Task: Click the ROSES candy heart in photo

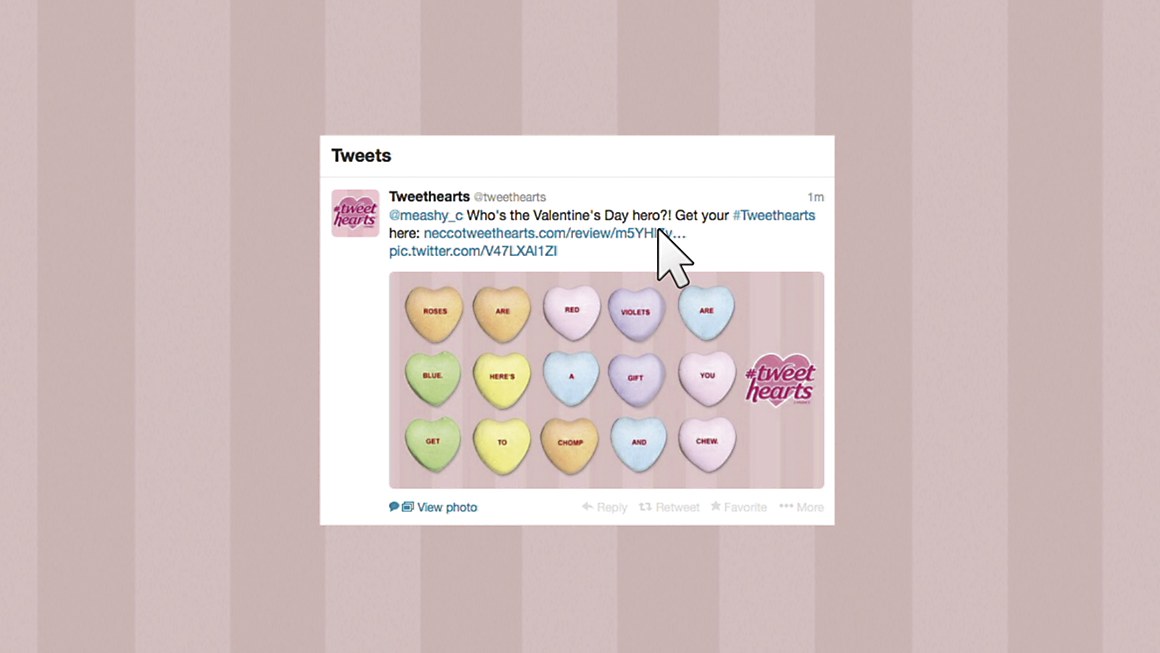Action: [x=434, y=314]
